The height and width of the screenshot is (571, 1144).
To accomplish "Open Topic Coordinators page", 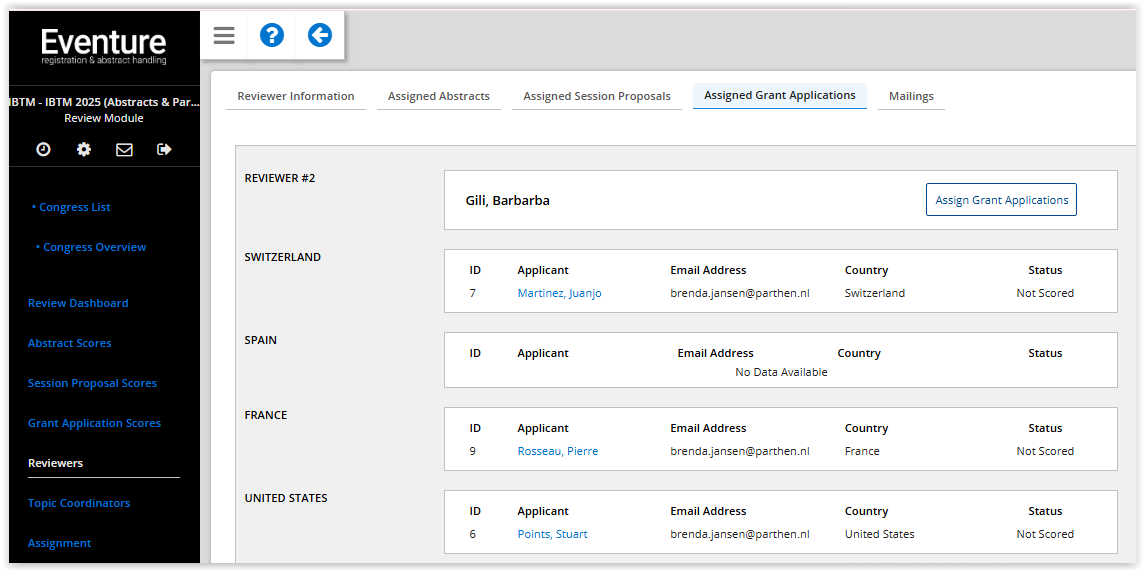I will tap(79, 503).
